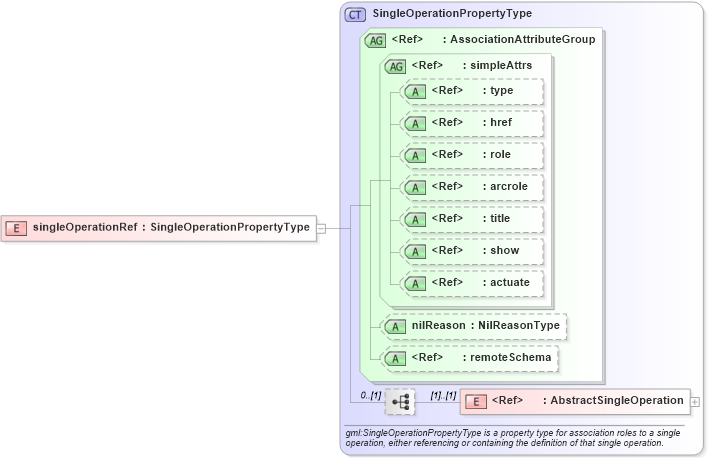708x458 pixels.
Task: Click the A icon of arcrole attribute
Action: [415, 187]
